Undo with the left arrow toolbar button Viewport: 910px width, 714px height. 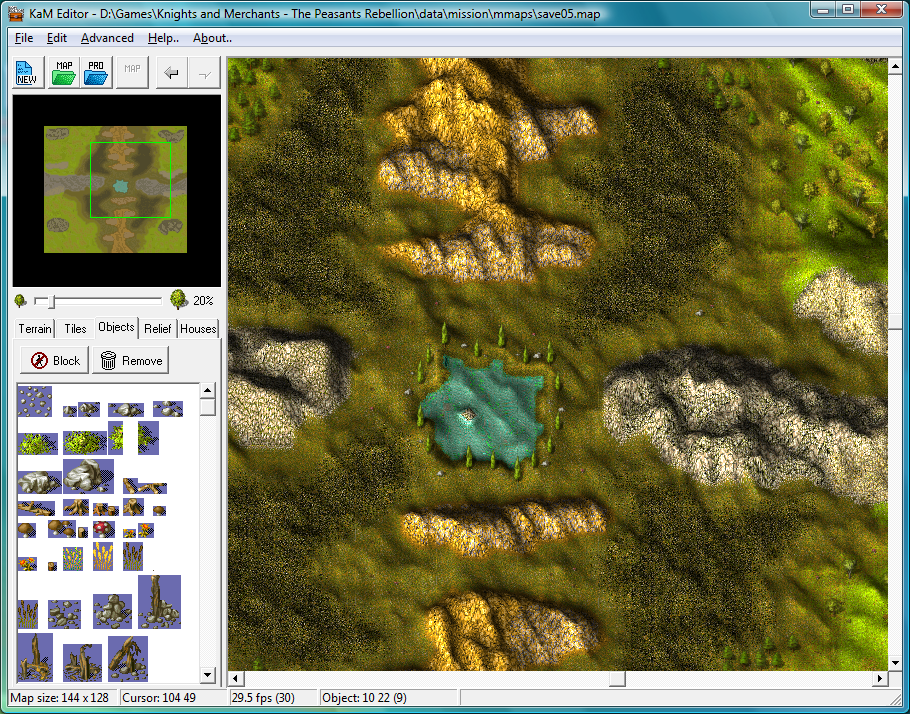coord(172,73)
